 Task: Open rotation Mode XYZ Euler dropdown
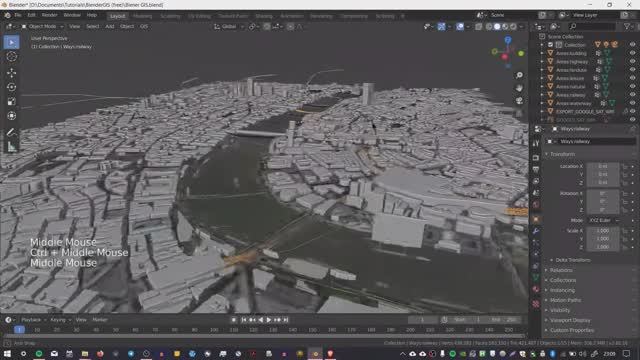[604, 220]
